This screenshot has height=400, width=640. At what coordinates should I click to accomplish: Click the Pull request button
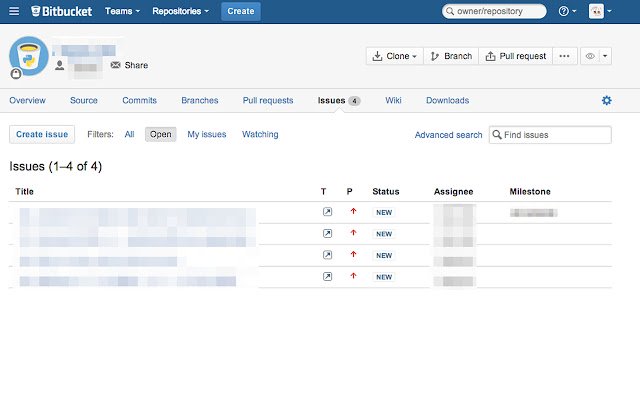tap(516, 56)
